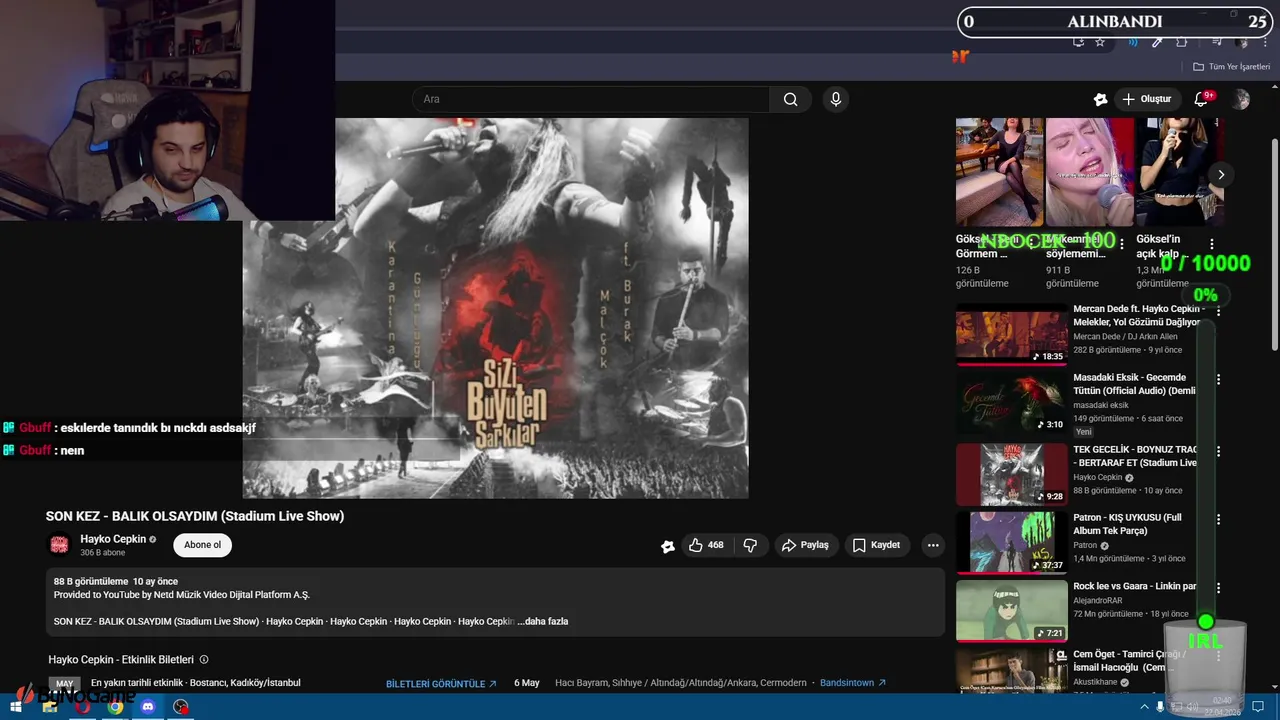This screenshot has height=720, width=1280.
Task: Open the Bandsintown link
Action: point(853,683)
